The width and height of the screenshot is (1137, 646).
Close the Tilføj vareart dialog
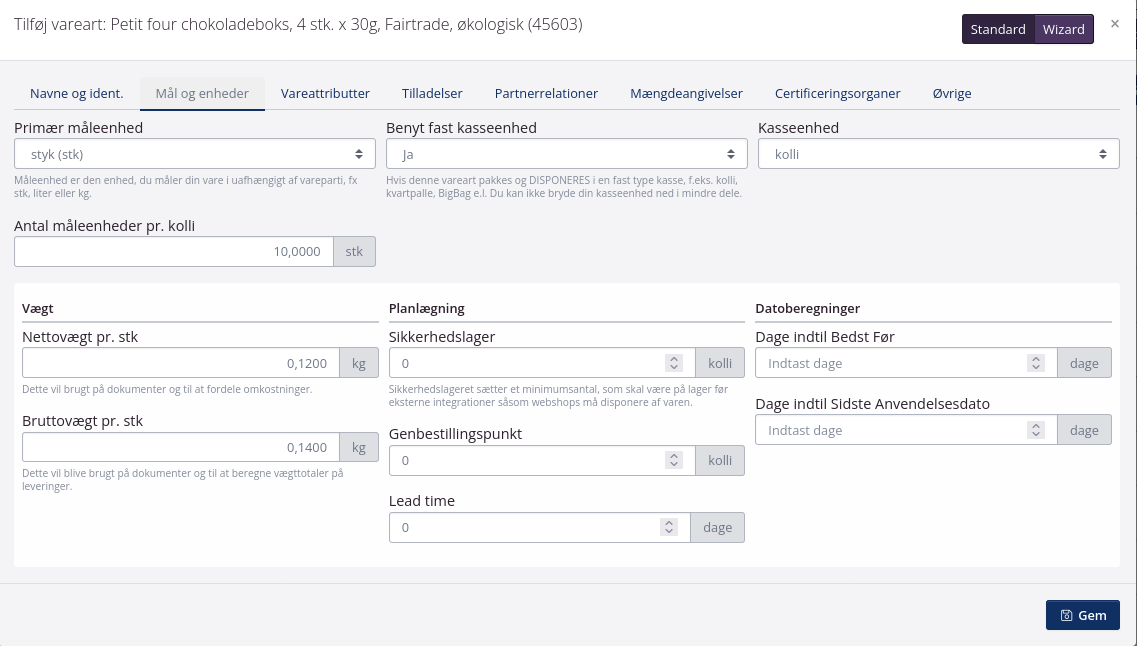[1115, 24]
